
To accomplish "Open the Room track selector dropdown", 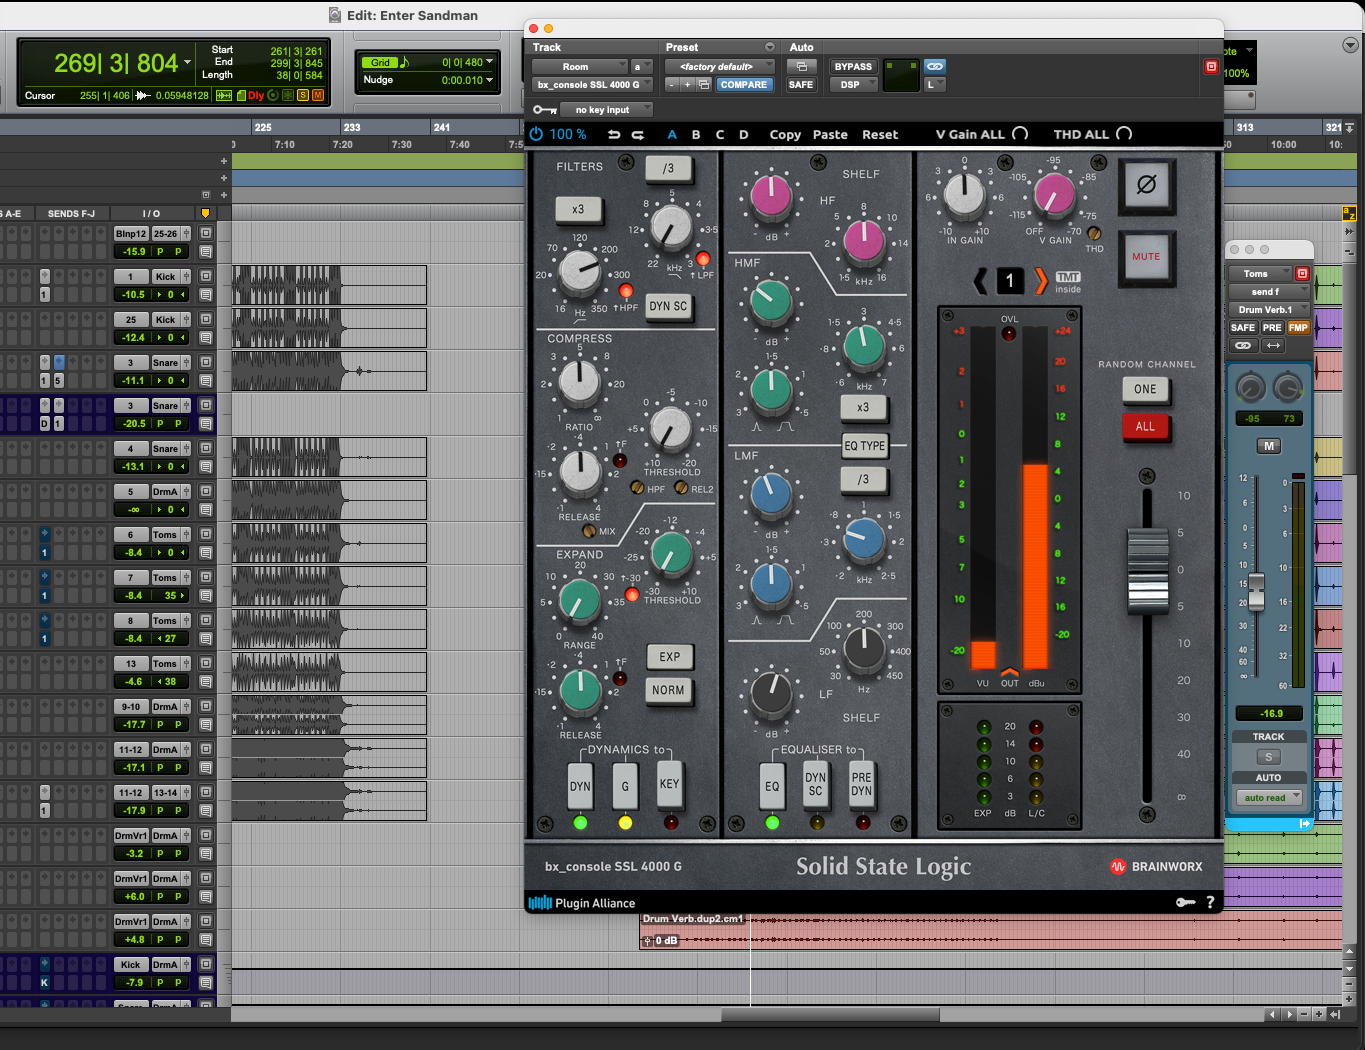I will (579, 67).
